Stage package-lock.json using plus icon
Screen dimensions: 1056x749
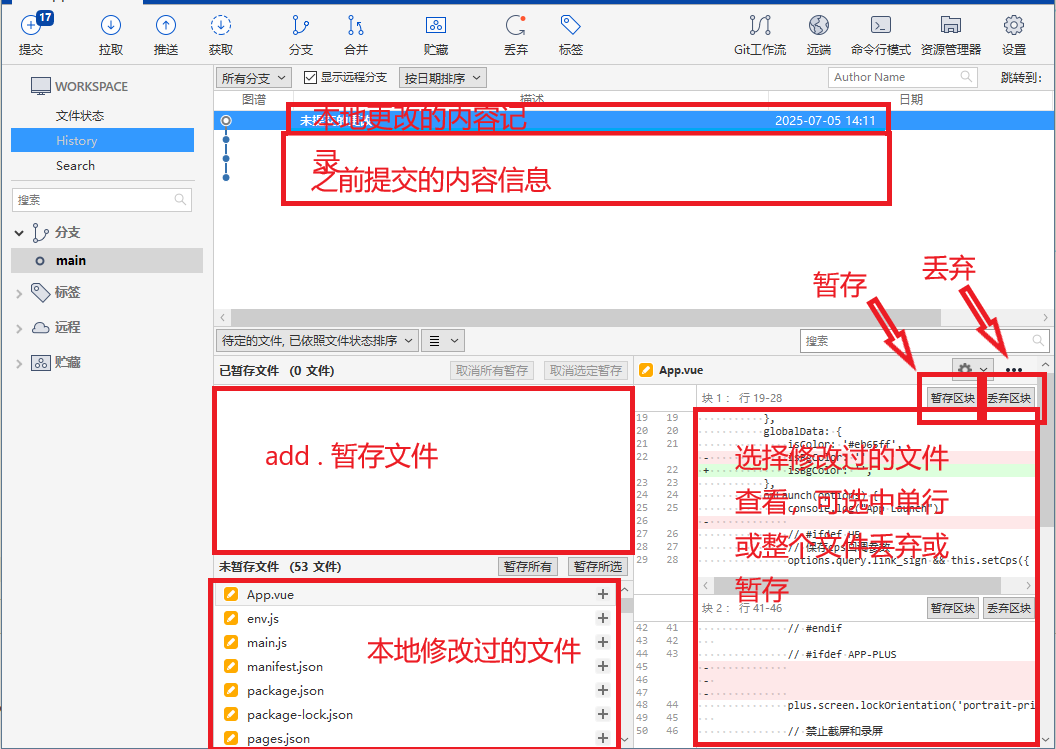(603, 714)
